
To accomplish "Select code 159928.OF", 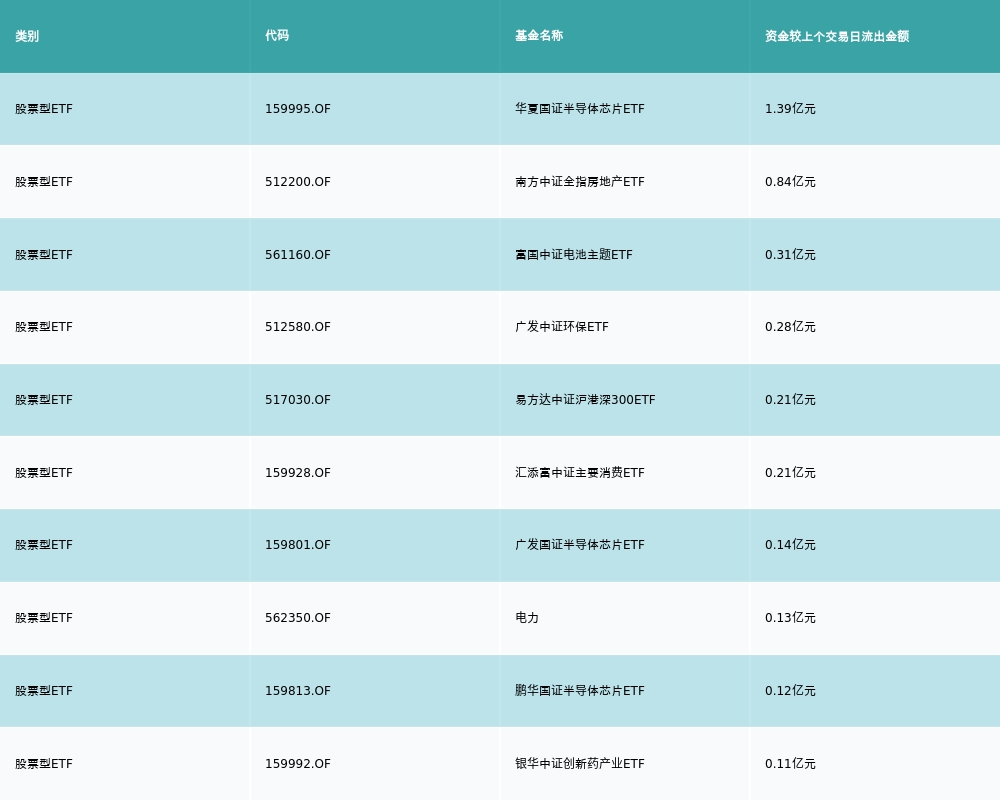I will pos(298,473).
